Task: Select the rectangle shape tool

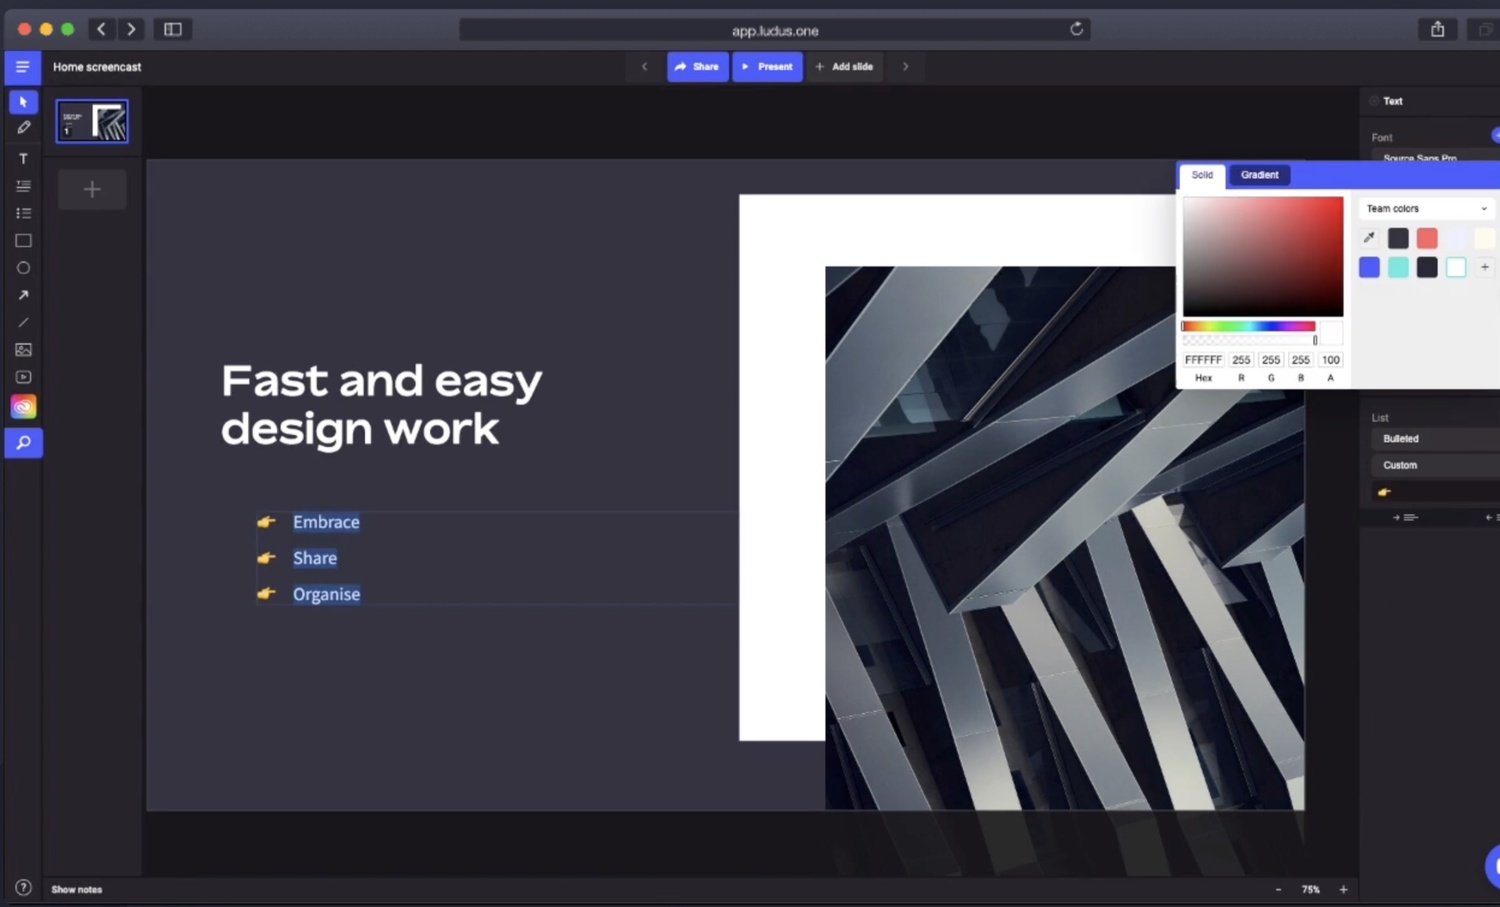Action: click(x=23, y=240)
